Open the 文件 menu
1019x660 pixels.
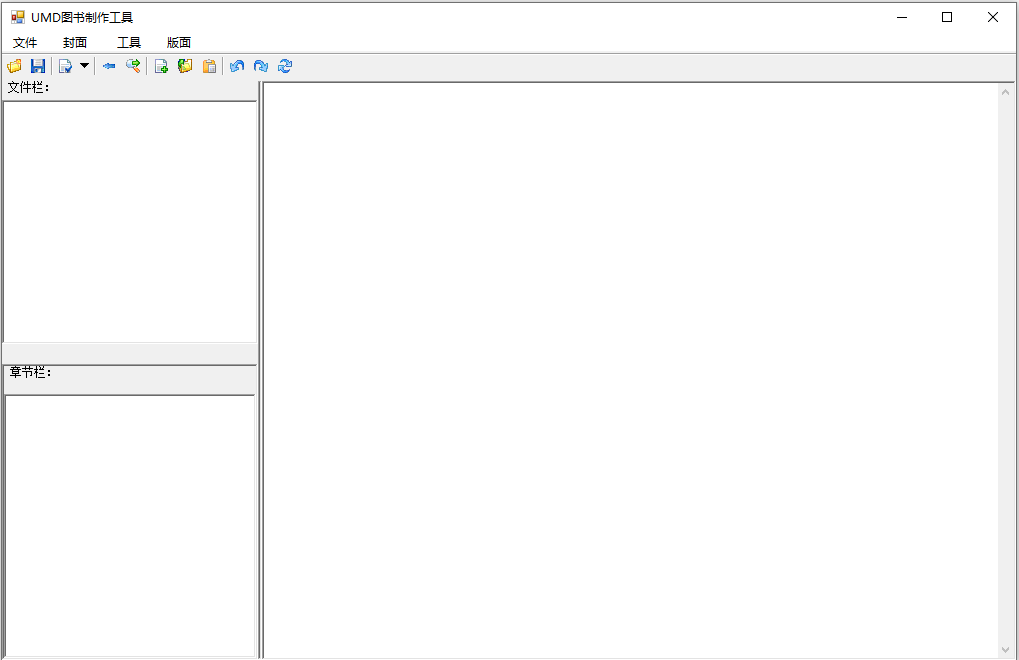(26, 42)
